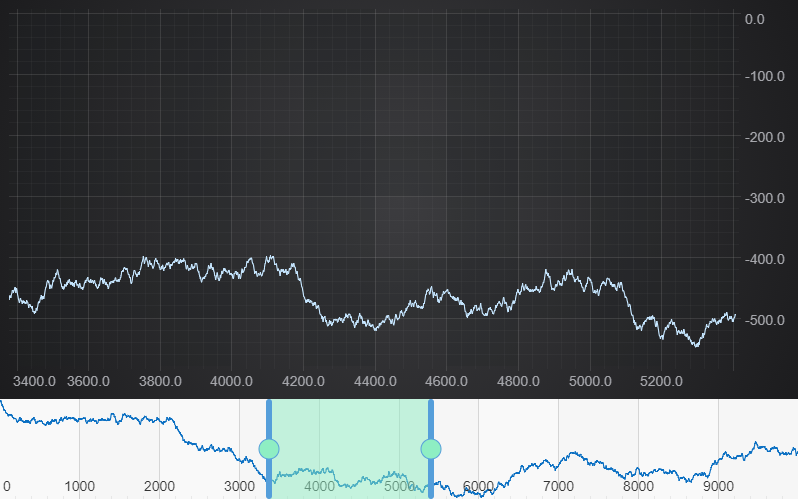Click the 9000 label on overview axis
The image size is (798, 500).
(x=719, y=487)
